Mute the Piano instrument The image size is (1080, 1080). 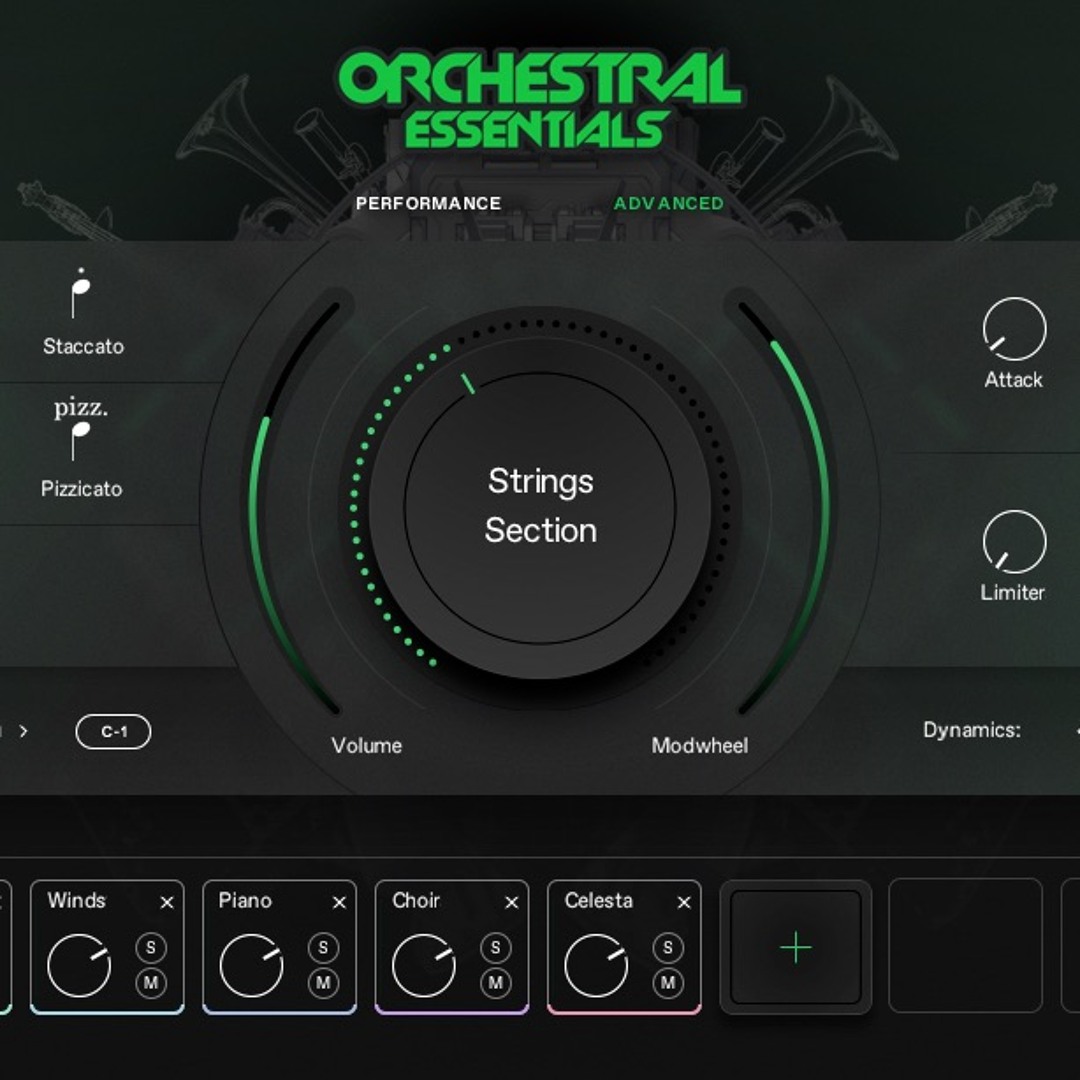tap(323, 983)
